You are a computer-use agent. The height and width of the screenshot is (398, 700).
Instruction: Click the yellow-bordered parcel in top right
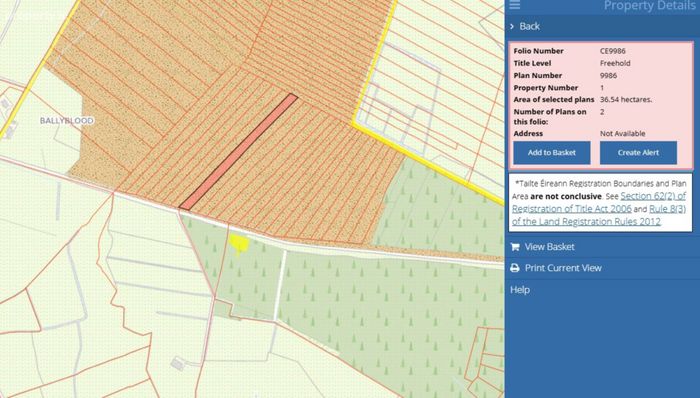(x=429, y=89)
